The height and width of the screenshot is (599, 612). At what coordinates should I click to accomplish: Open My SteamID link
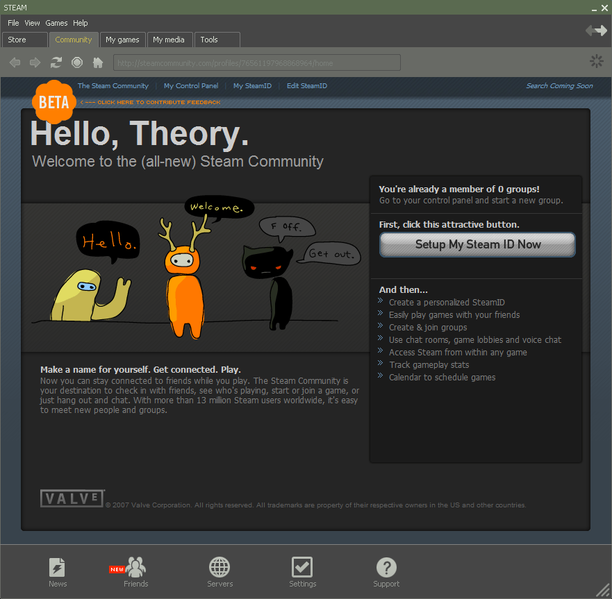tap(252, 86)
